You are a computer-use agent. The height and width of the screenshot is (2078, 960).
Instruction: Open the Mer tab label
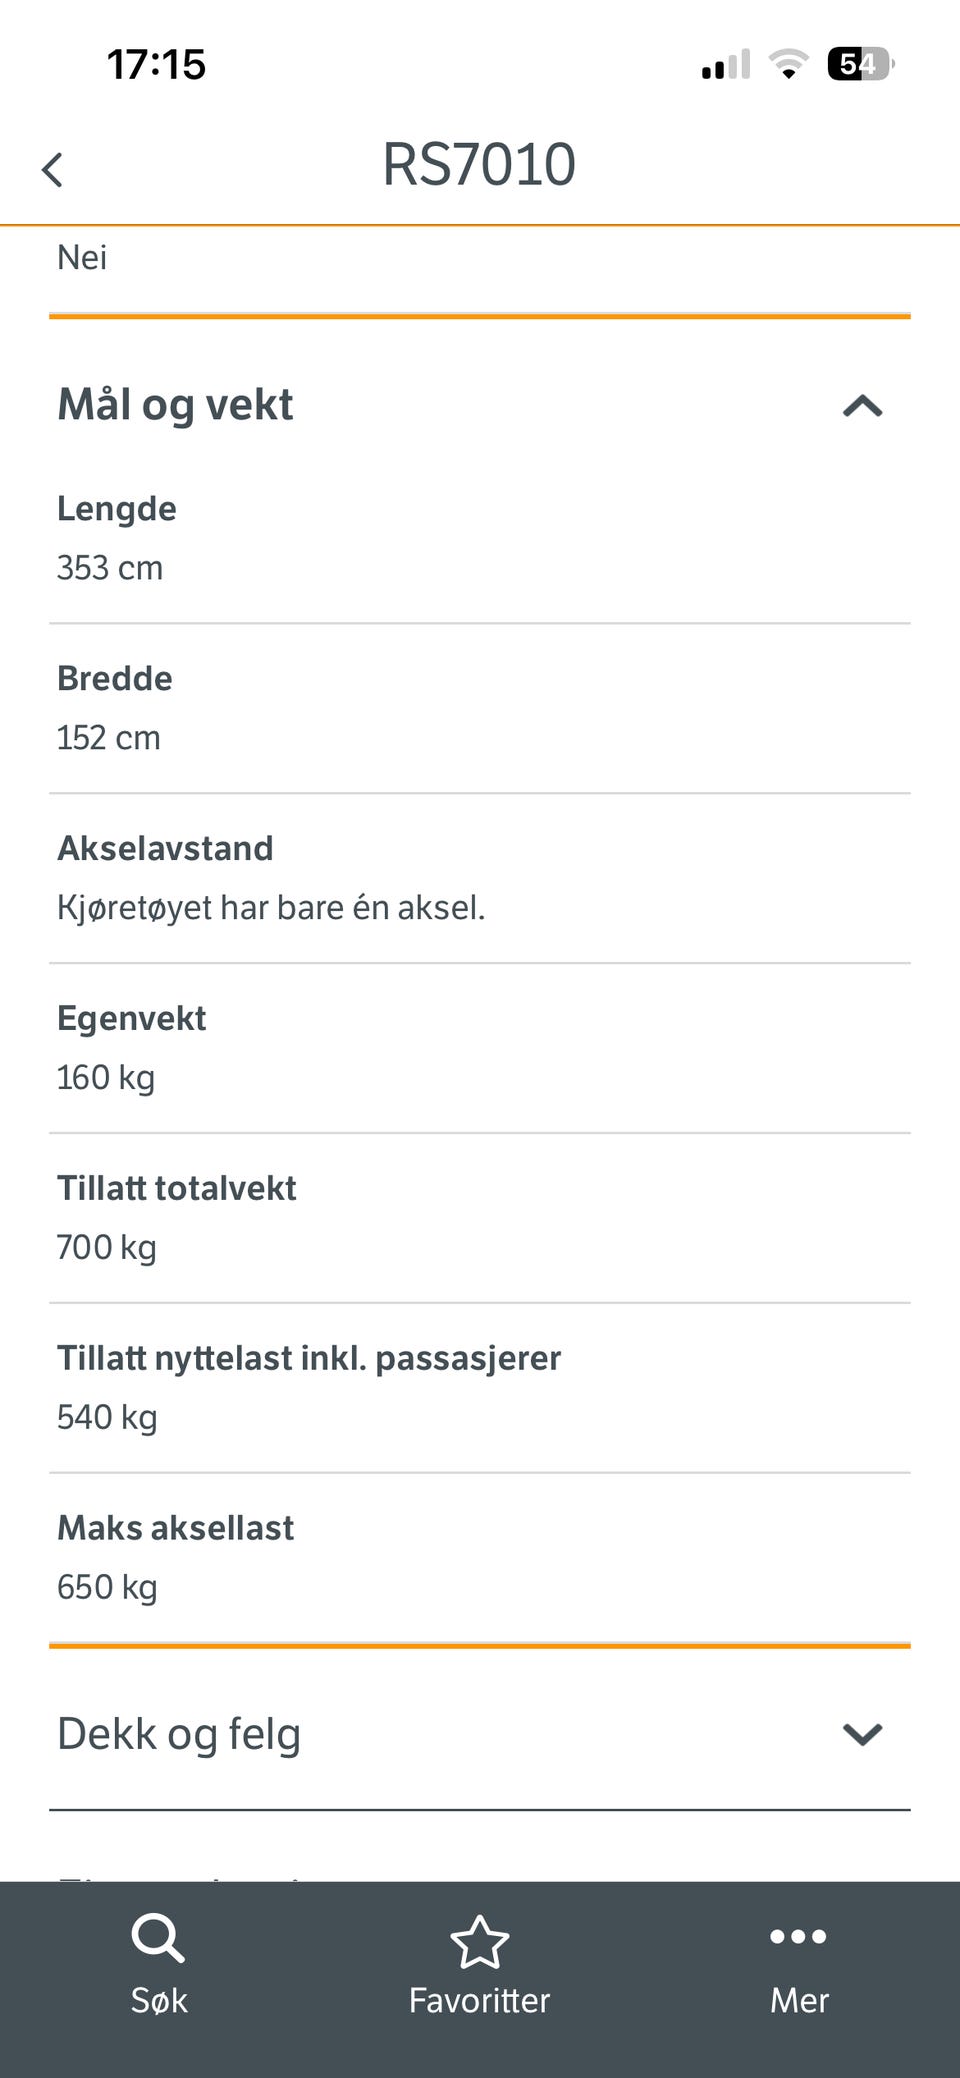(799, 2000)
